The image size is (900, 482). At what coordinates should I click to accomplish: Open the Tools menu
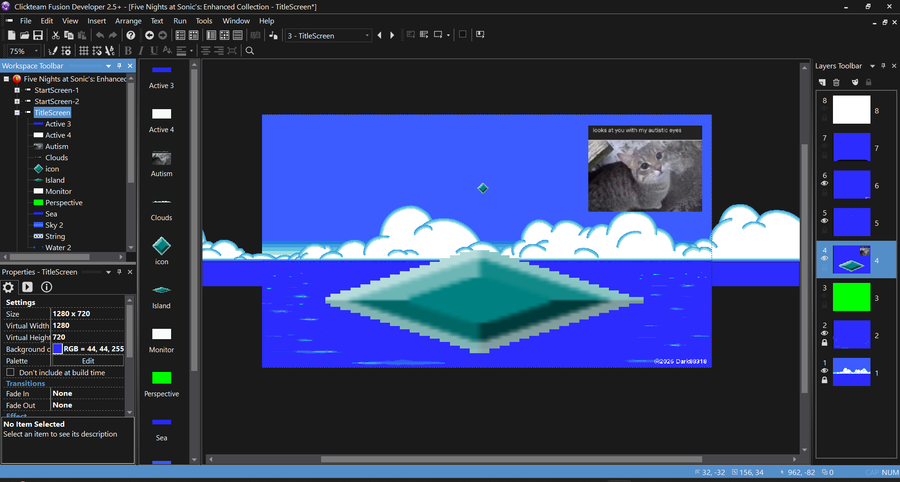coord(204,21)
